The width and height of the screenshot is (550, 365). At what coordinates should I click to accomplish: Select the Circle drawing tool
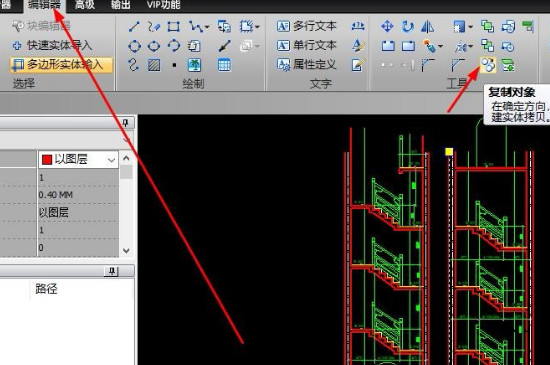pos(134,46)
